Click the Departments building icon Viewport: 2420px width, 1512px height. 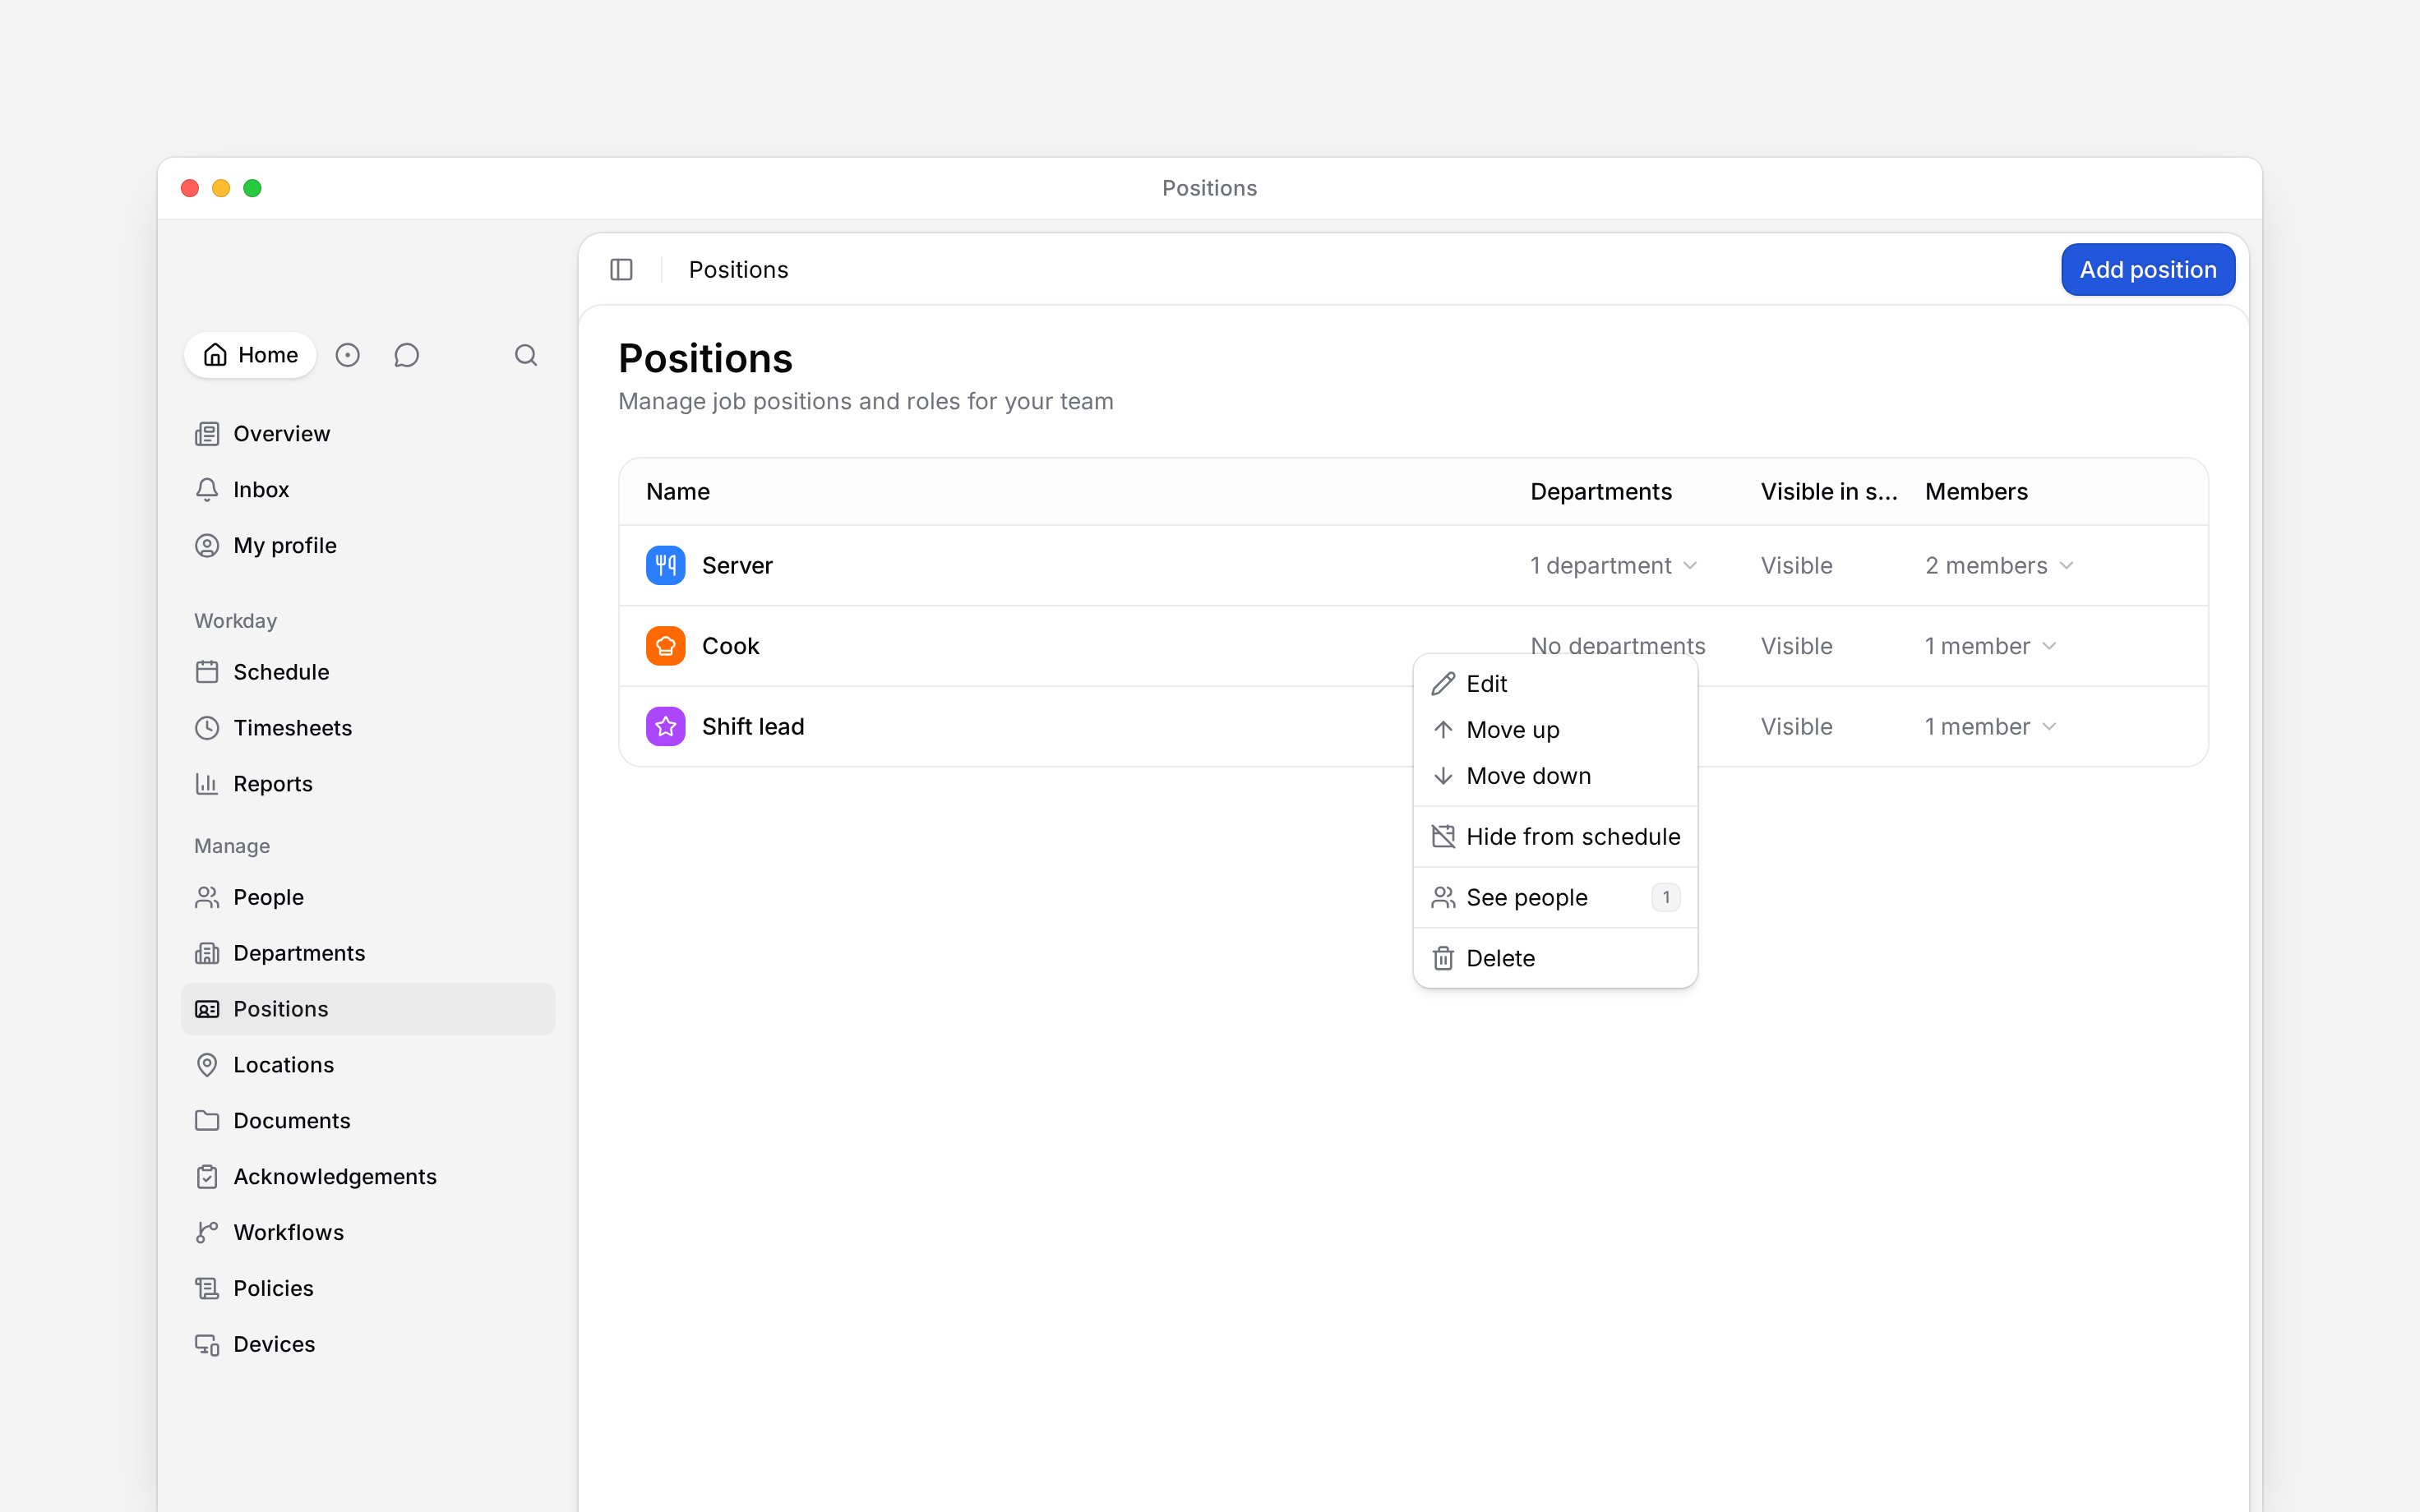point(207,953)
